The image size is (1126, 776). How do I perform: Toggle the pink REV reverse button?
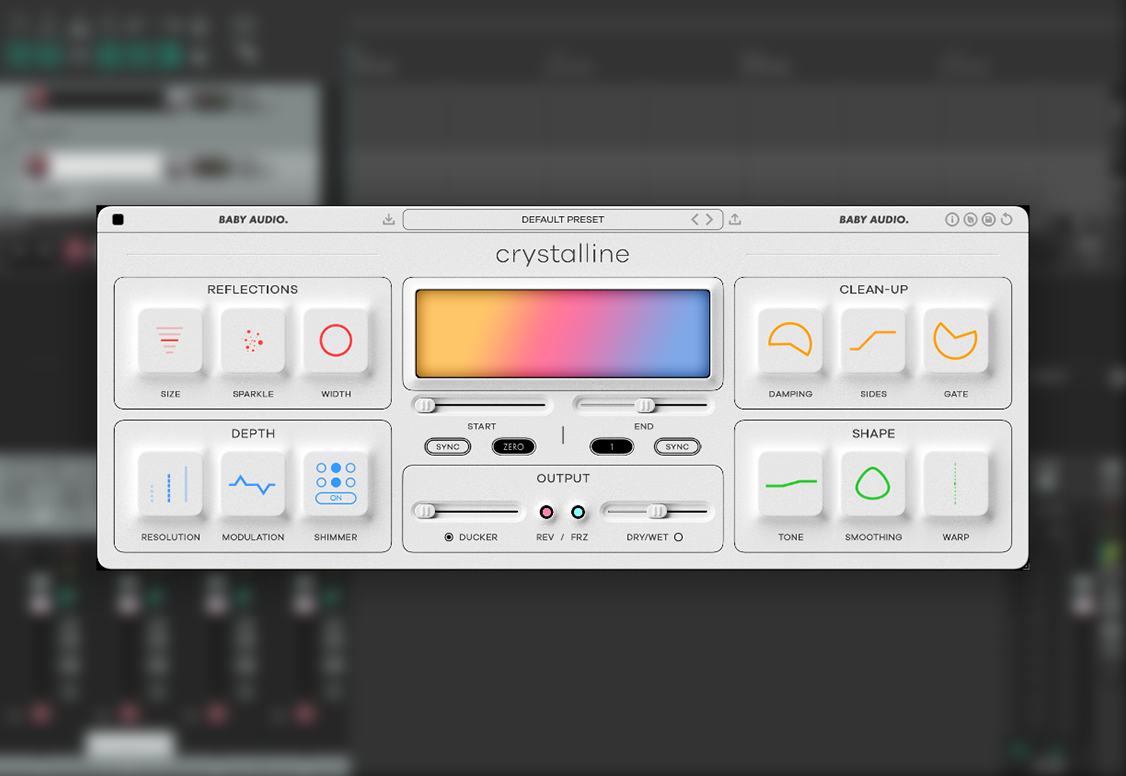tap(546, 512)
